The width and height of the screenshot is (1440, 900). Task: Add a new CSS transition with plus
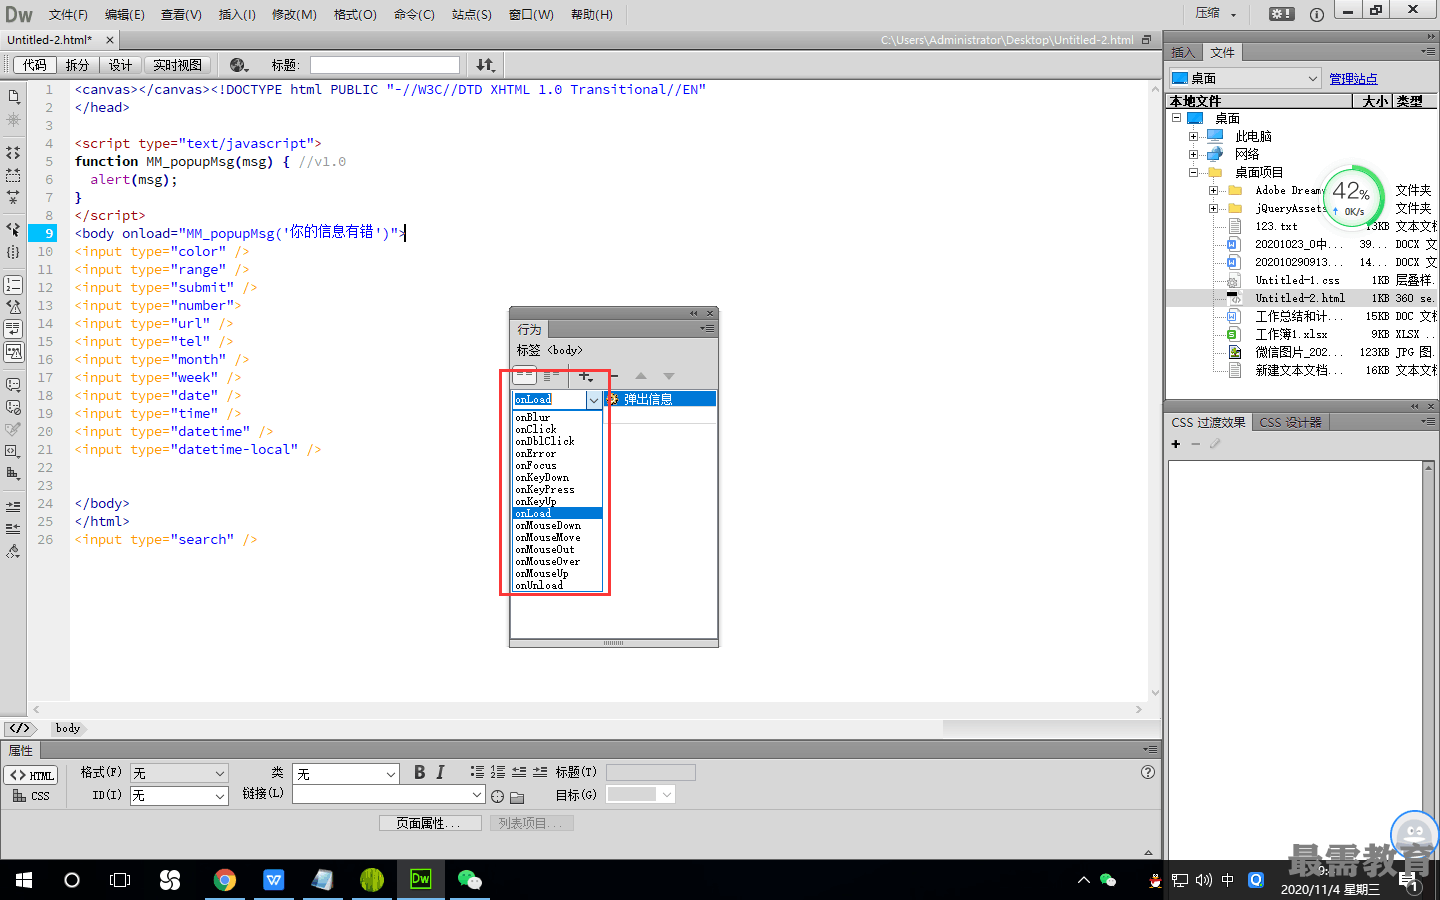coord(1176,444)
